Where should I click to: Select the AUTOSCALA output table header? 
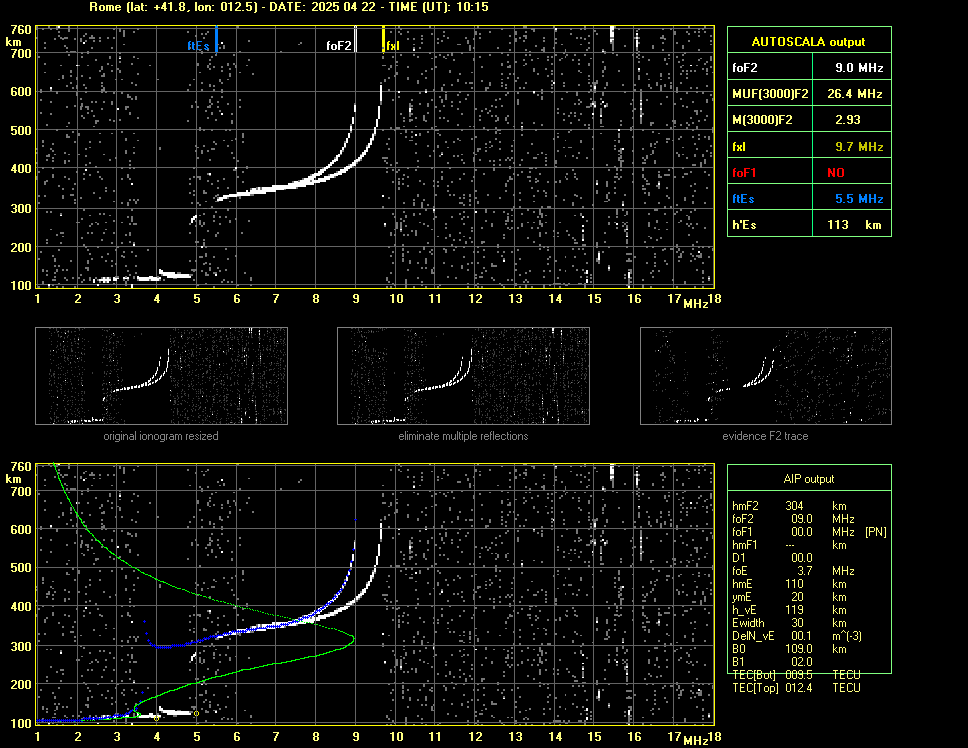click(x=809, y=42)
